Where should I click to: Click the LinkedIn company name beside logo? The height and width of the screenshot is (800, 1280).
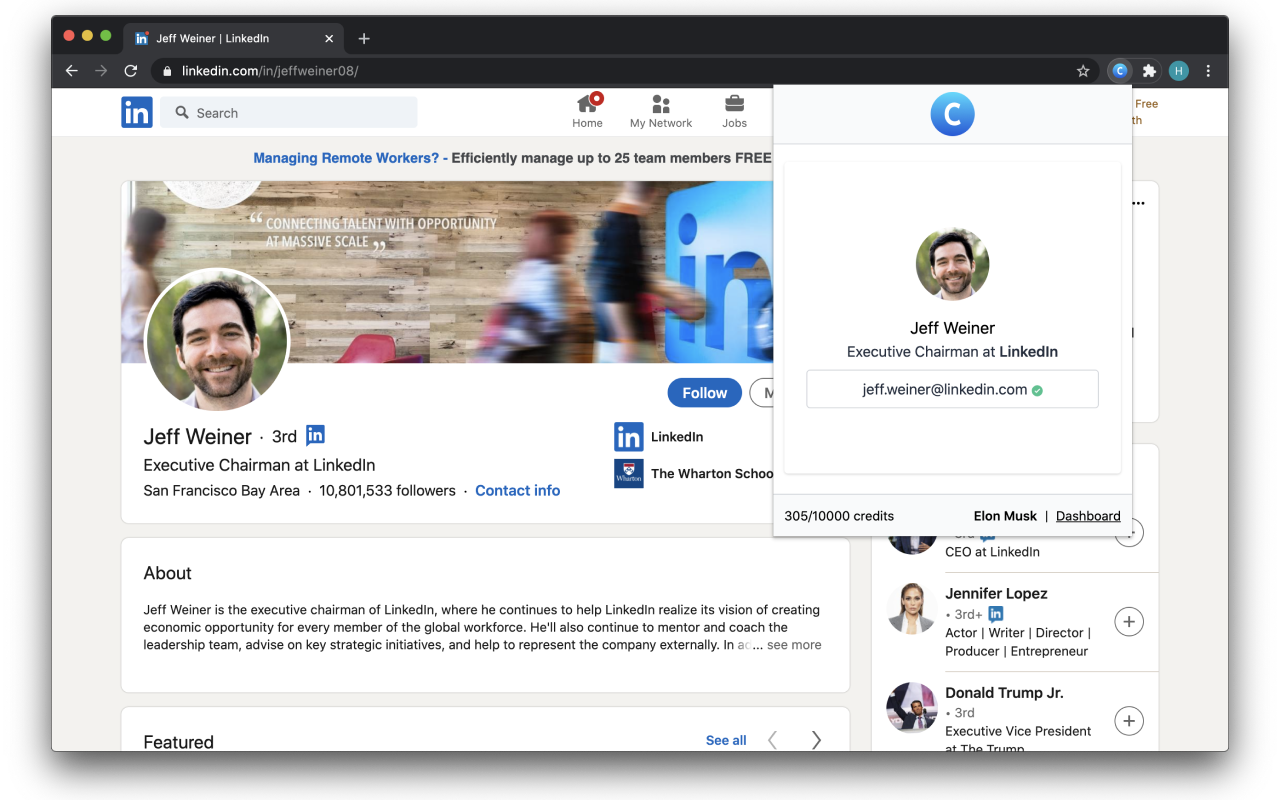click(677, 437)
